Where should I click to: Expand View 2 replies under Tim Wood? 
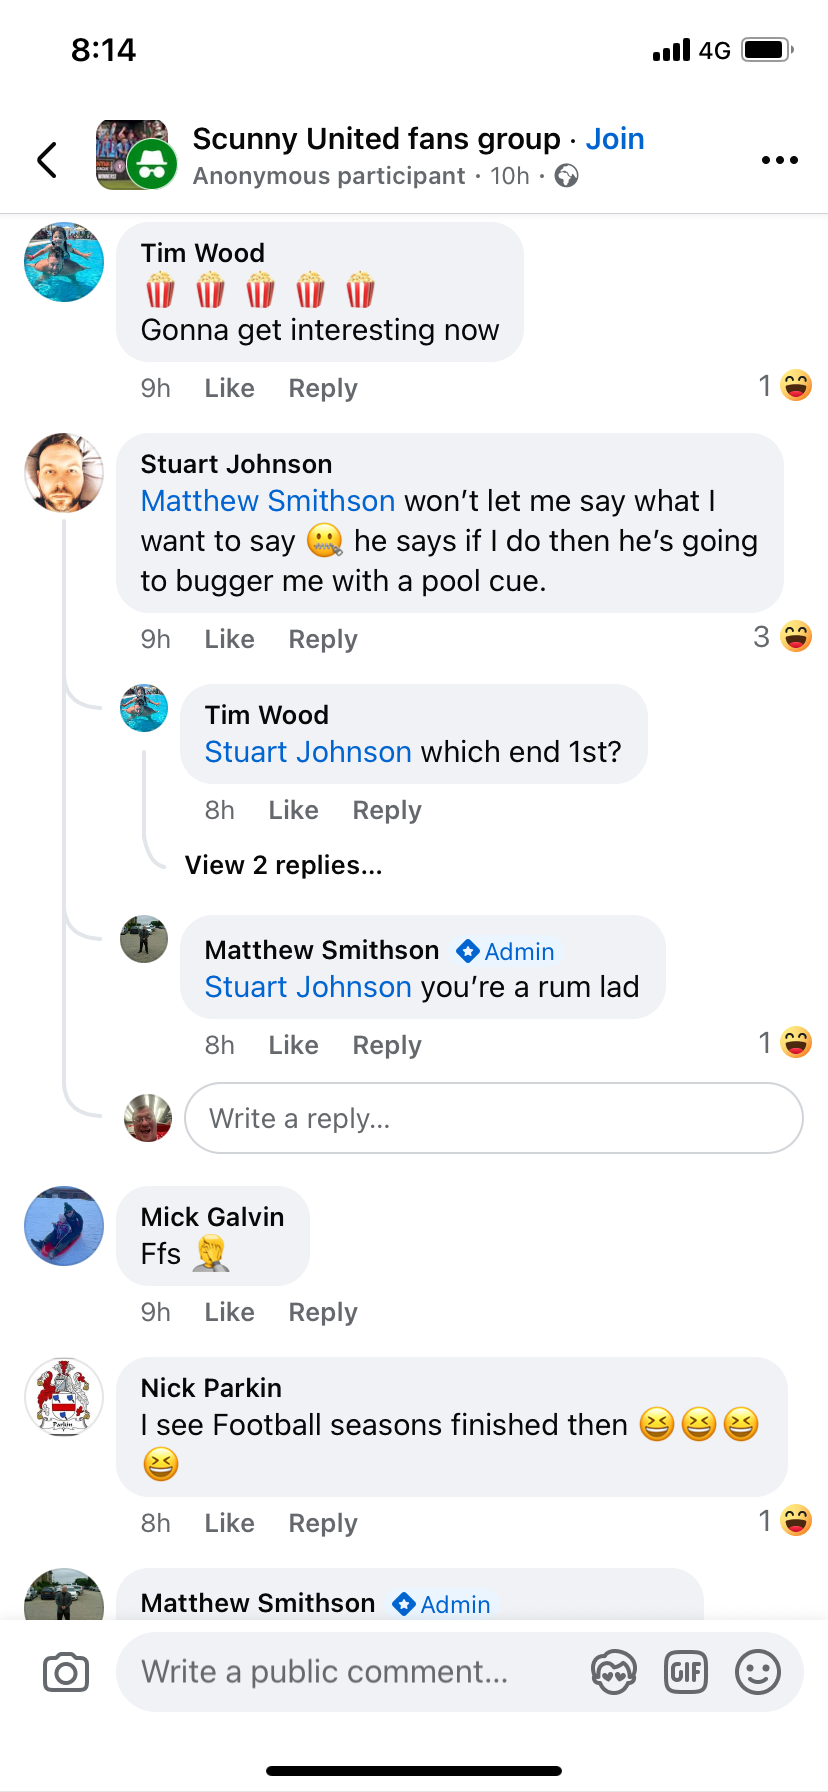[x=283, y=865]
